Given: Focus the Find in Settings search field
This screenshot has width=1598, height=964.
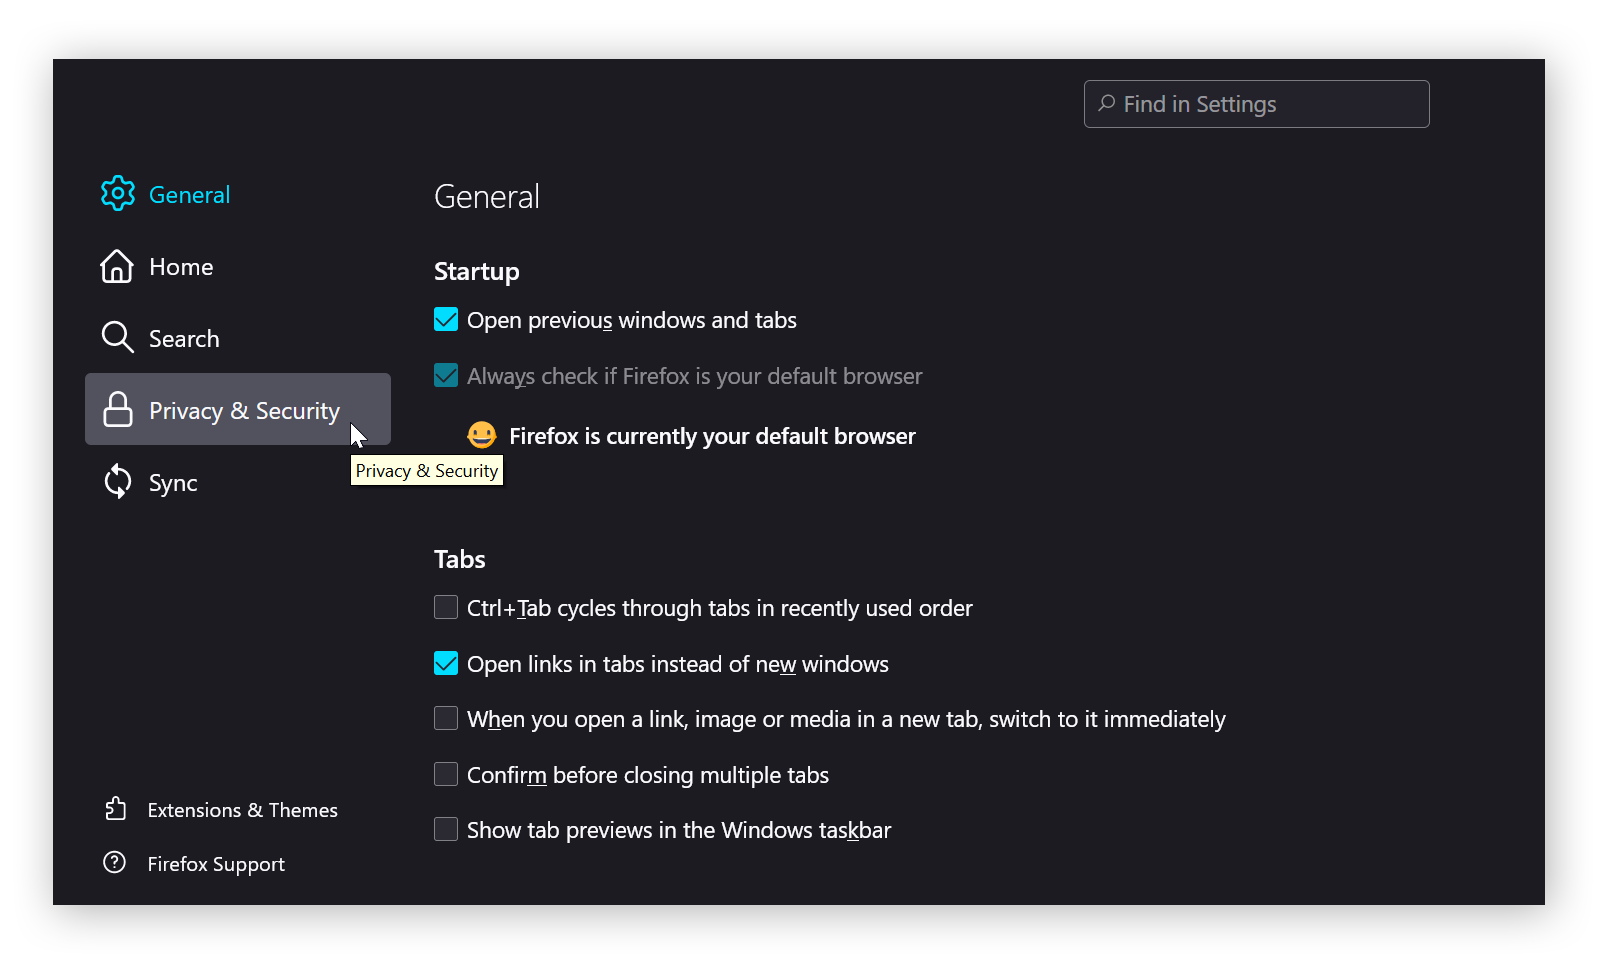Looking at the screenshot, I should point(1256,104).
